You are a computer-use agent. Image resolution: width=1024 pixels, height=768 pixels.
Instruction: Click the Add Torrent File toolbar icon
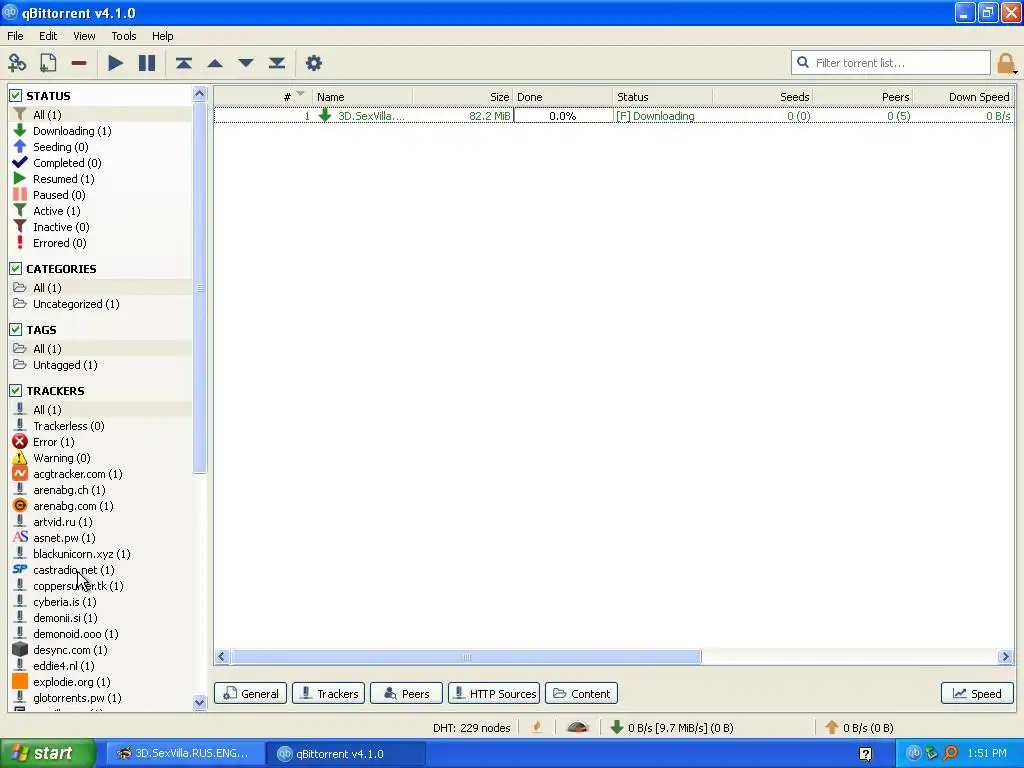48,63
